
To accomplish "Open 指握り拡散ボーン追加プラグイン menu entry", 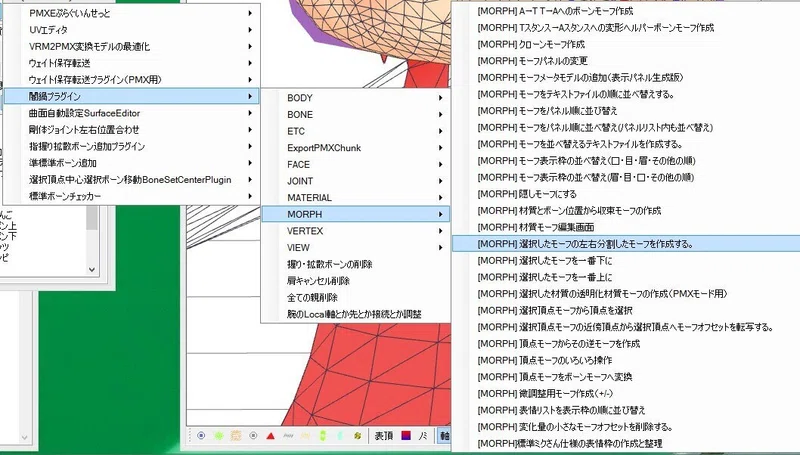I will (132, 146).
